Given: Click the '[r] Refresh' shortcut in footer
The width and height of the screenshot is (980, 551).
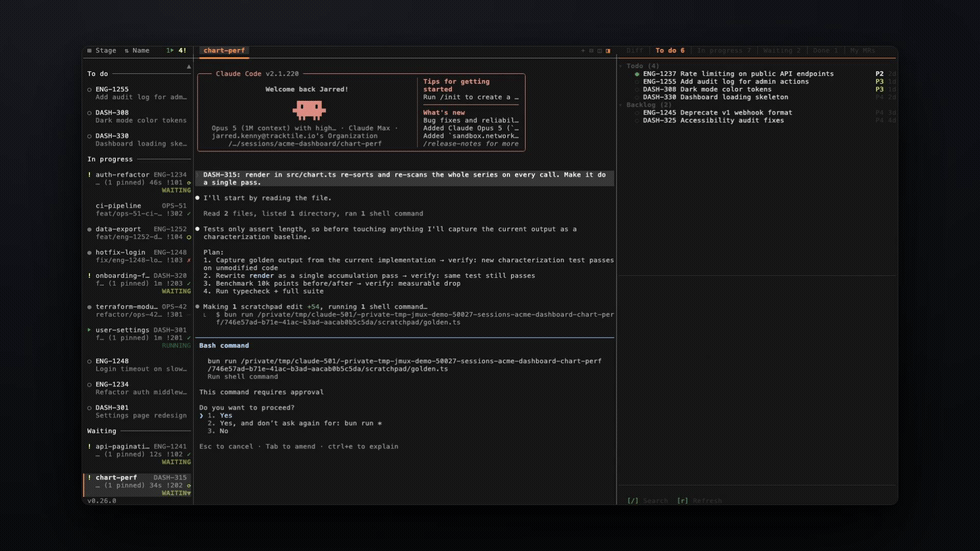Looking at the screenshot, I should pyautogui.click(x=699, y=501).
